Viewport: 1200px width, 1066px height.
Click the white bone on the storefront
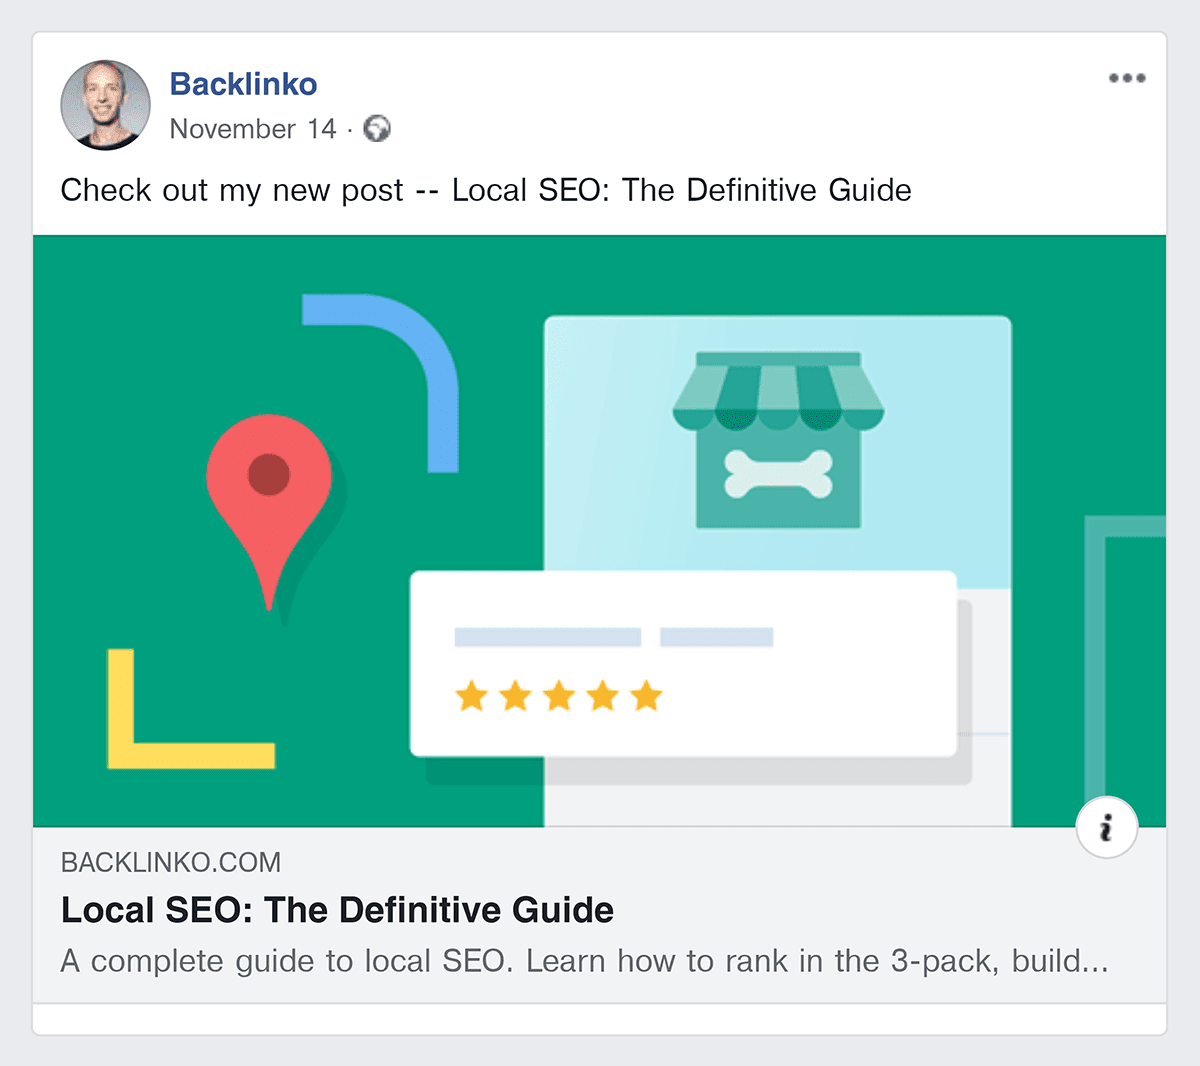tap(778, 474)
